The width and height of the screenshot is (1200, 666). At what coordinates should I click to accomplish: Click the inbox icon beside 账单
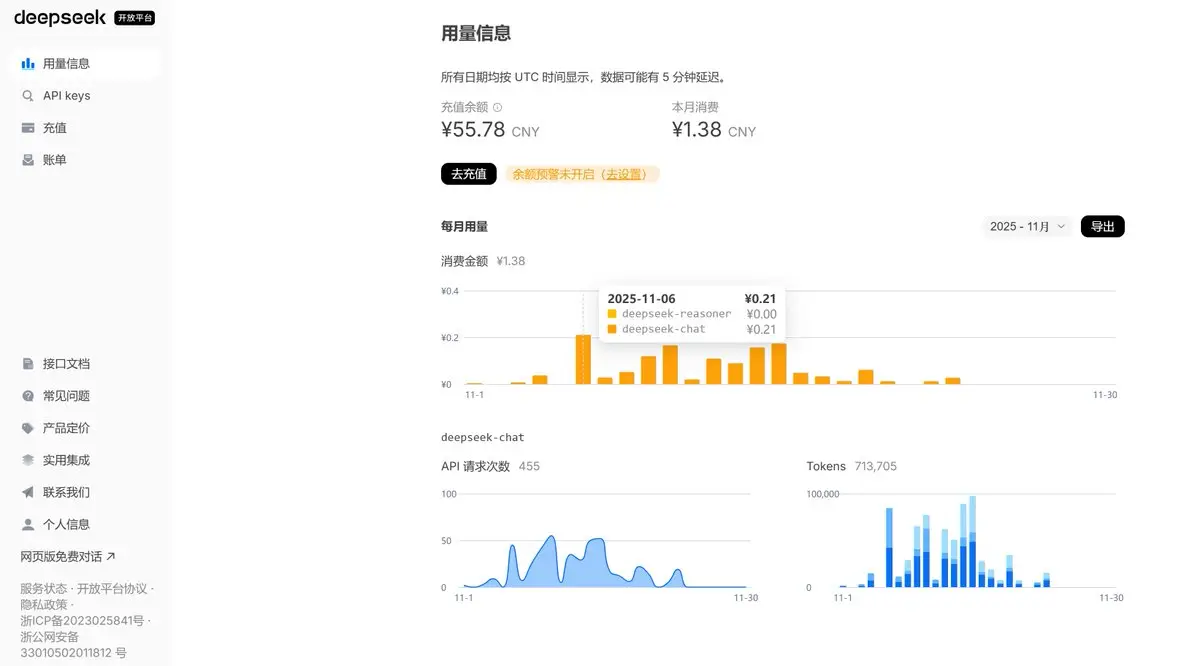28,159
